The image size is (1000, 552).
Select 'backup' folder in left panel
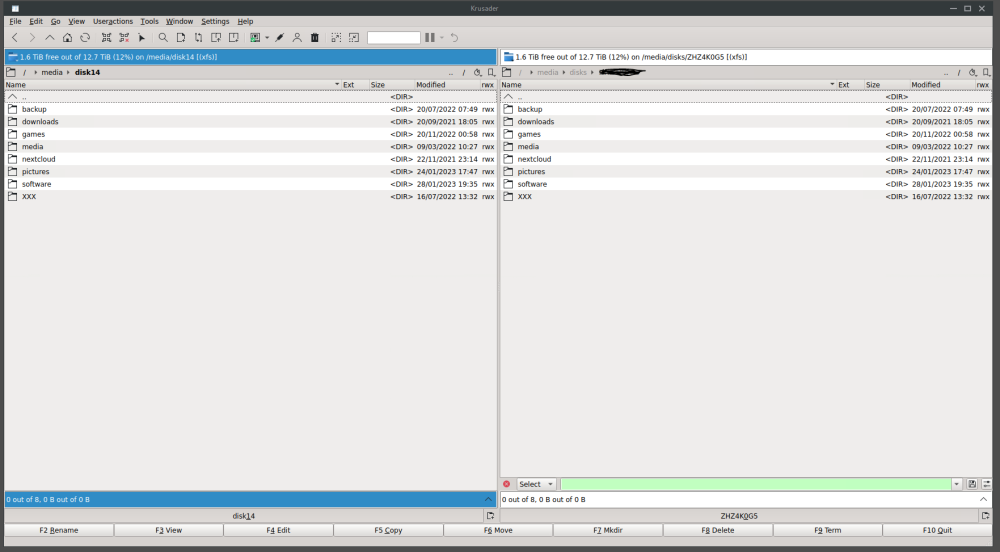click(x=251, y=109)
